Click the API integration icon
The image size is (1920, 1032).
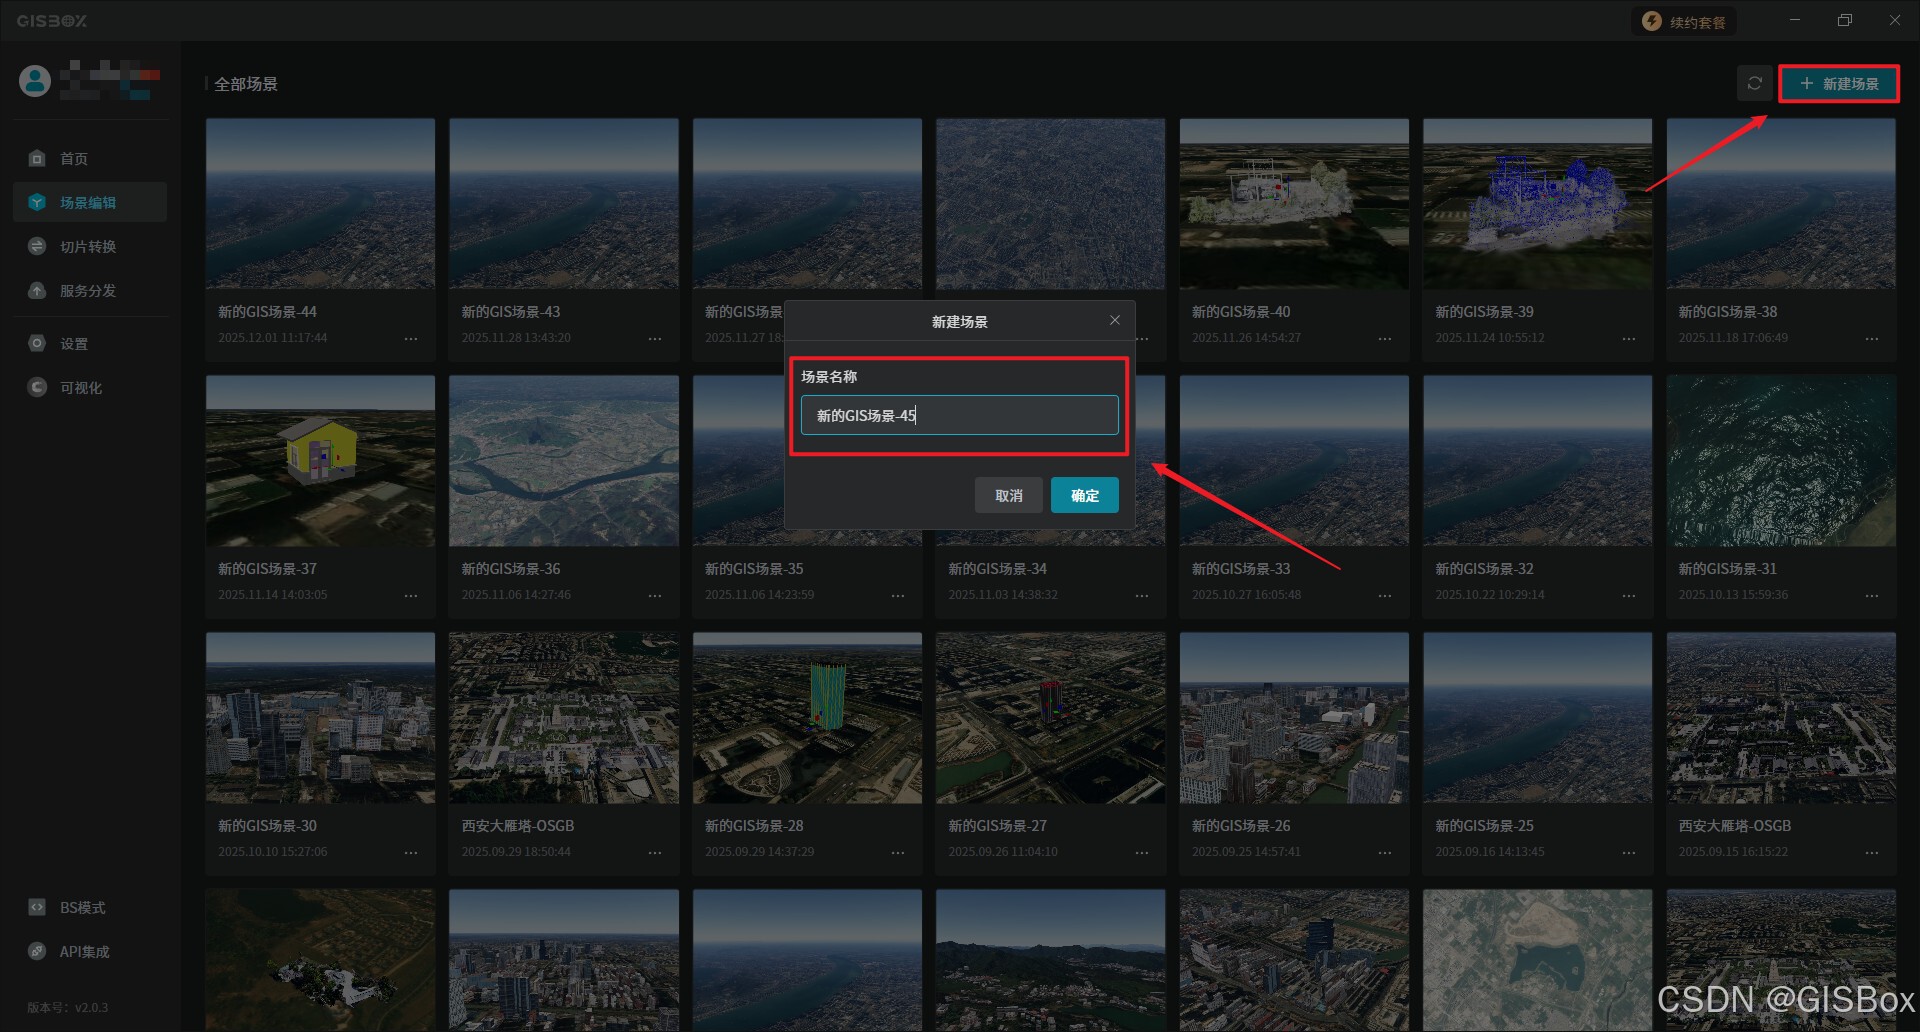37,951
